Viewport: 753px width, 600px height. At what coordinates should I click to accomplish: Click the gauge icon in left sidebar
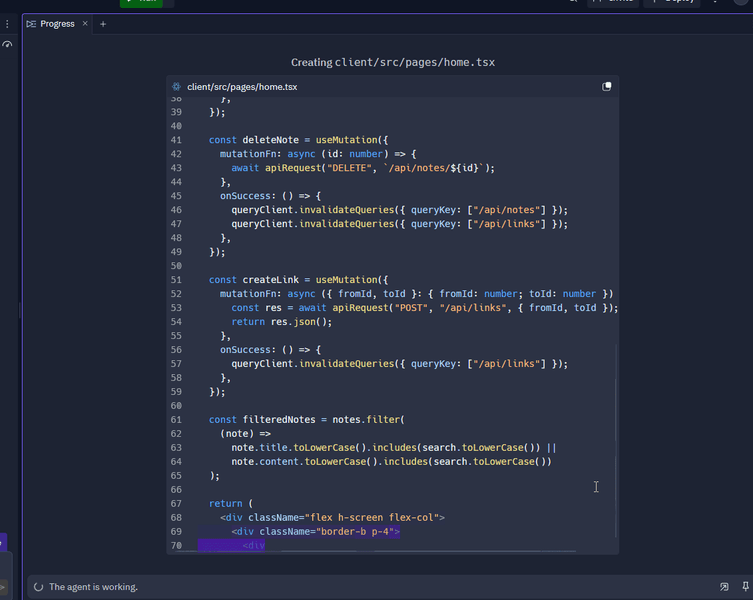[x=7, y=45]
